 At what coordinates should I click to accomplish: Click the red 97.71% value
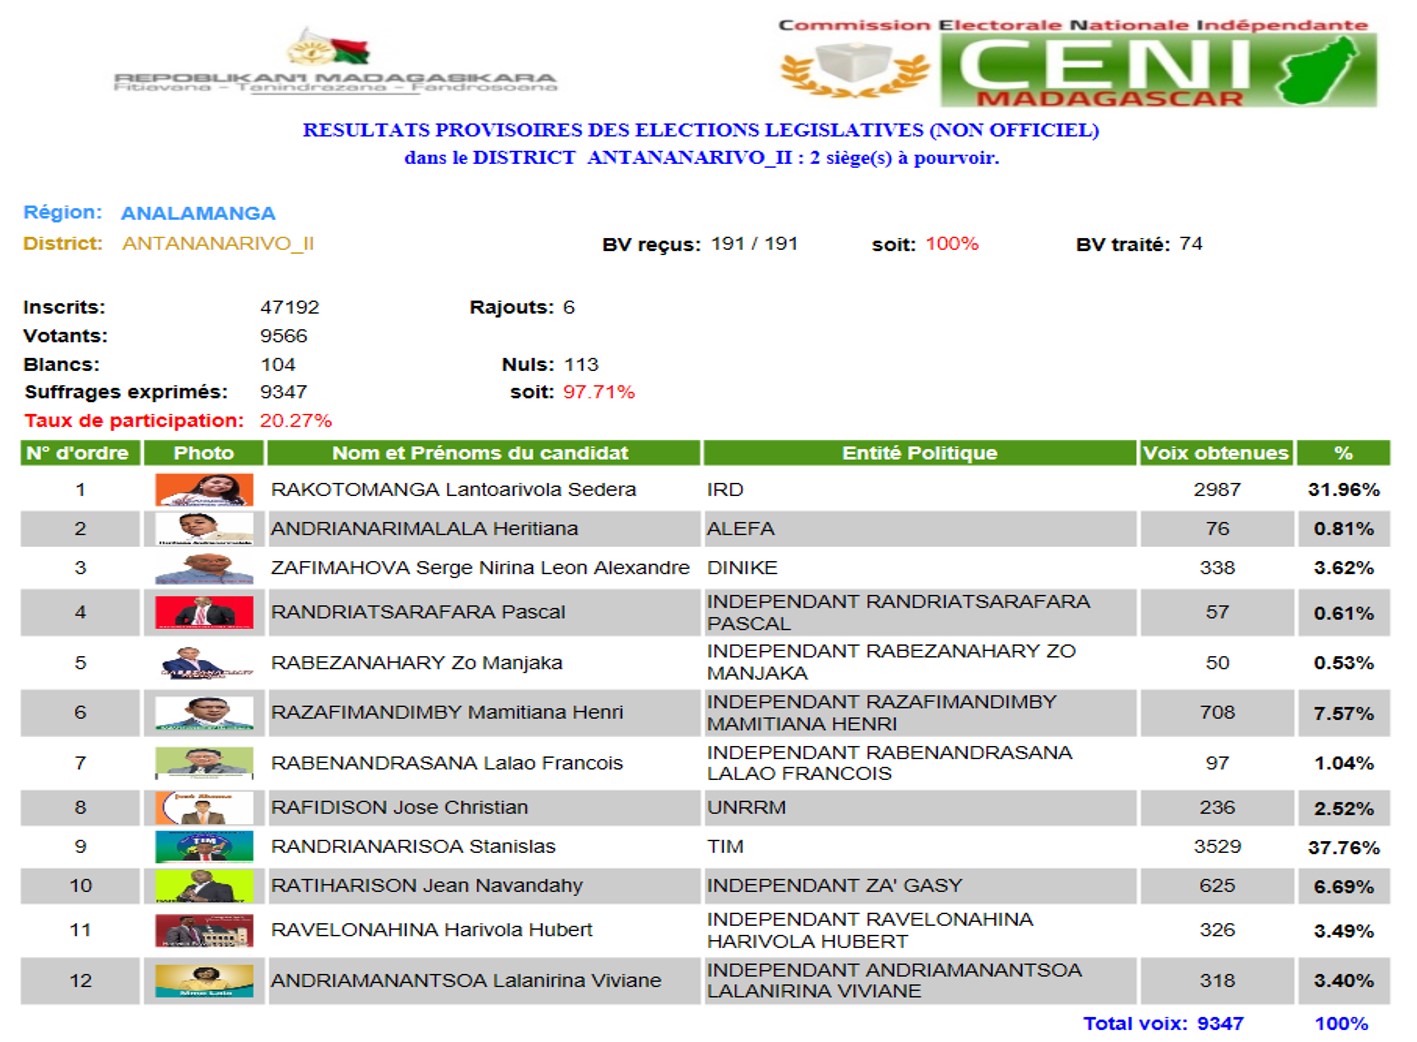tap(599, 392)
